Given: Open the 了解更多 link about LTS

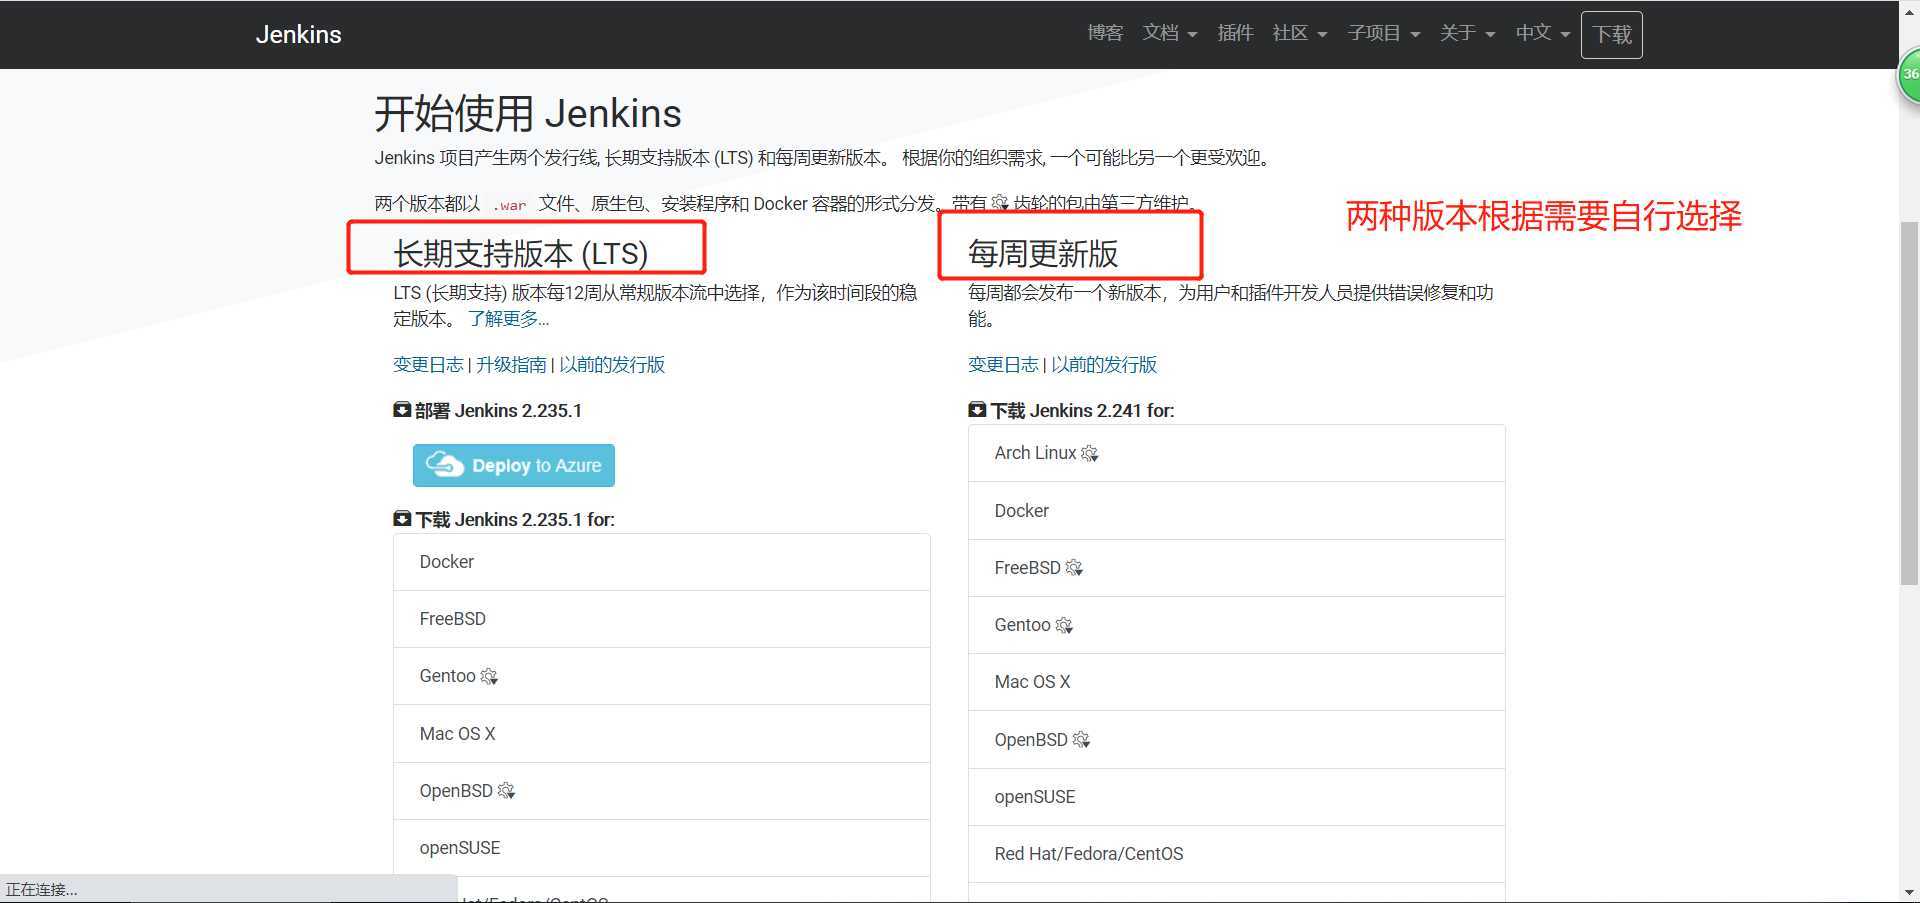Looking at the screenshot, I should tap(508, 318).
